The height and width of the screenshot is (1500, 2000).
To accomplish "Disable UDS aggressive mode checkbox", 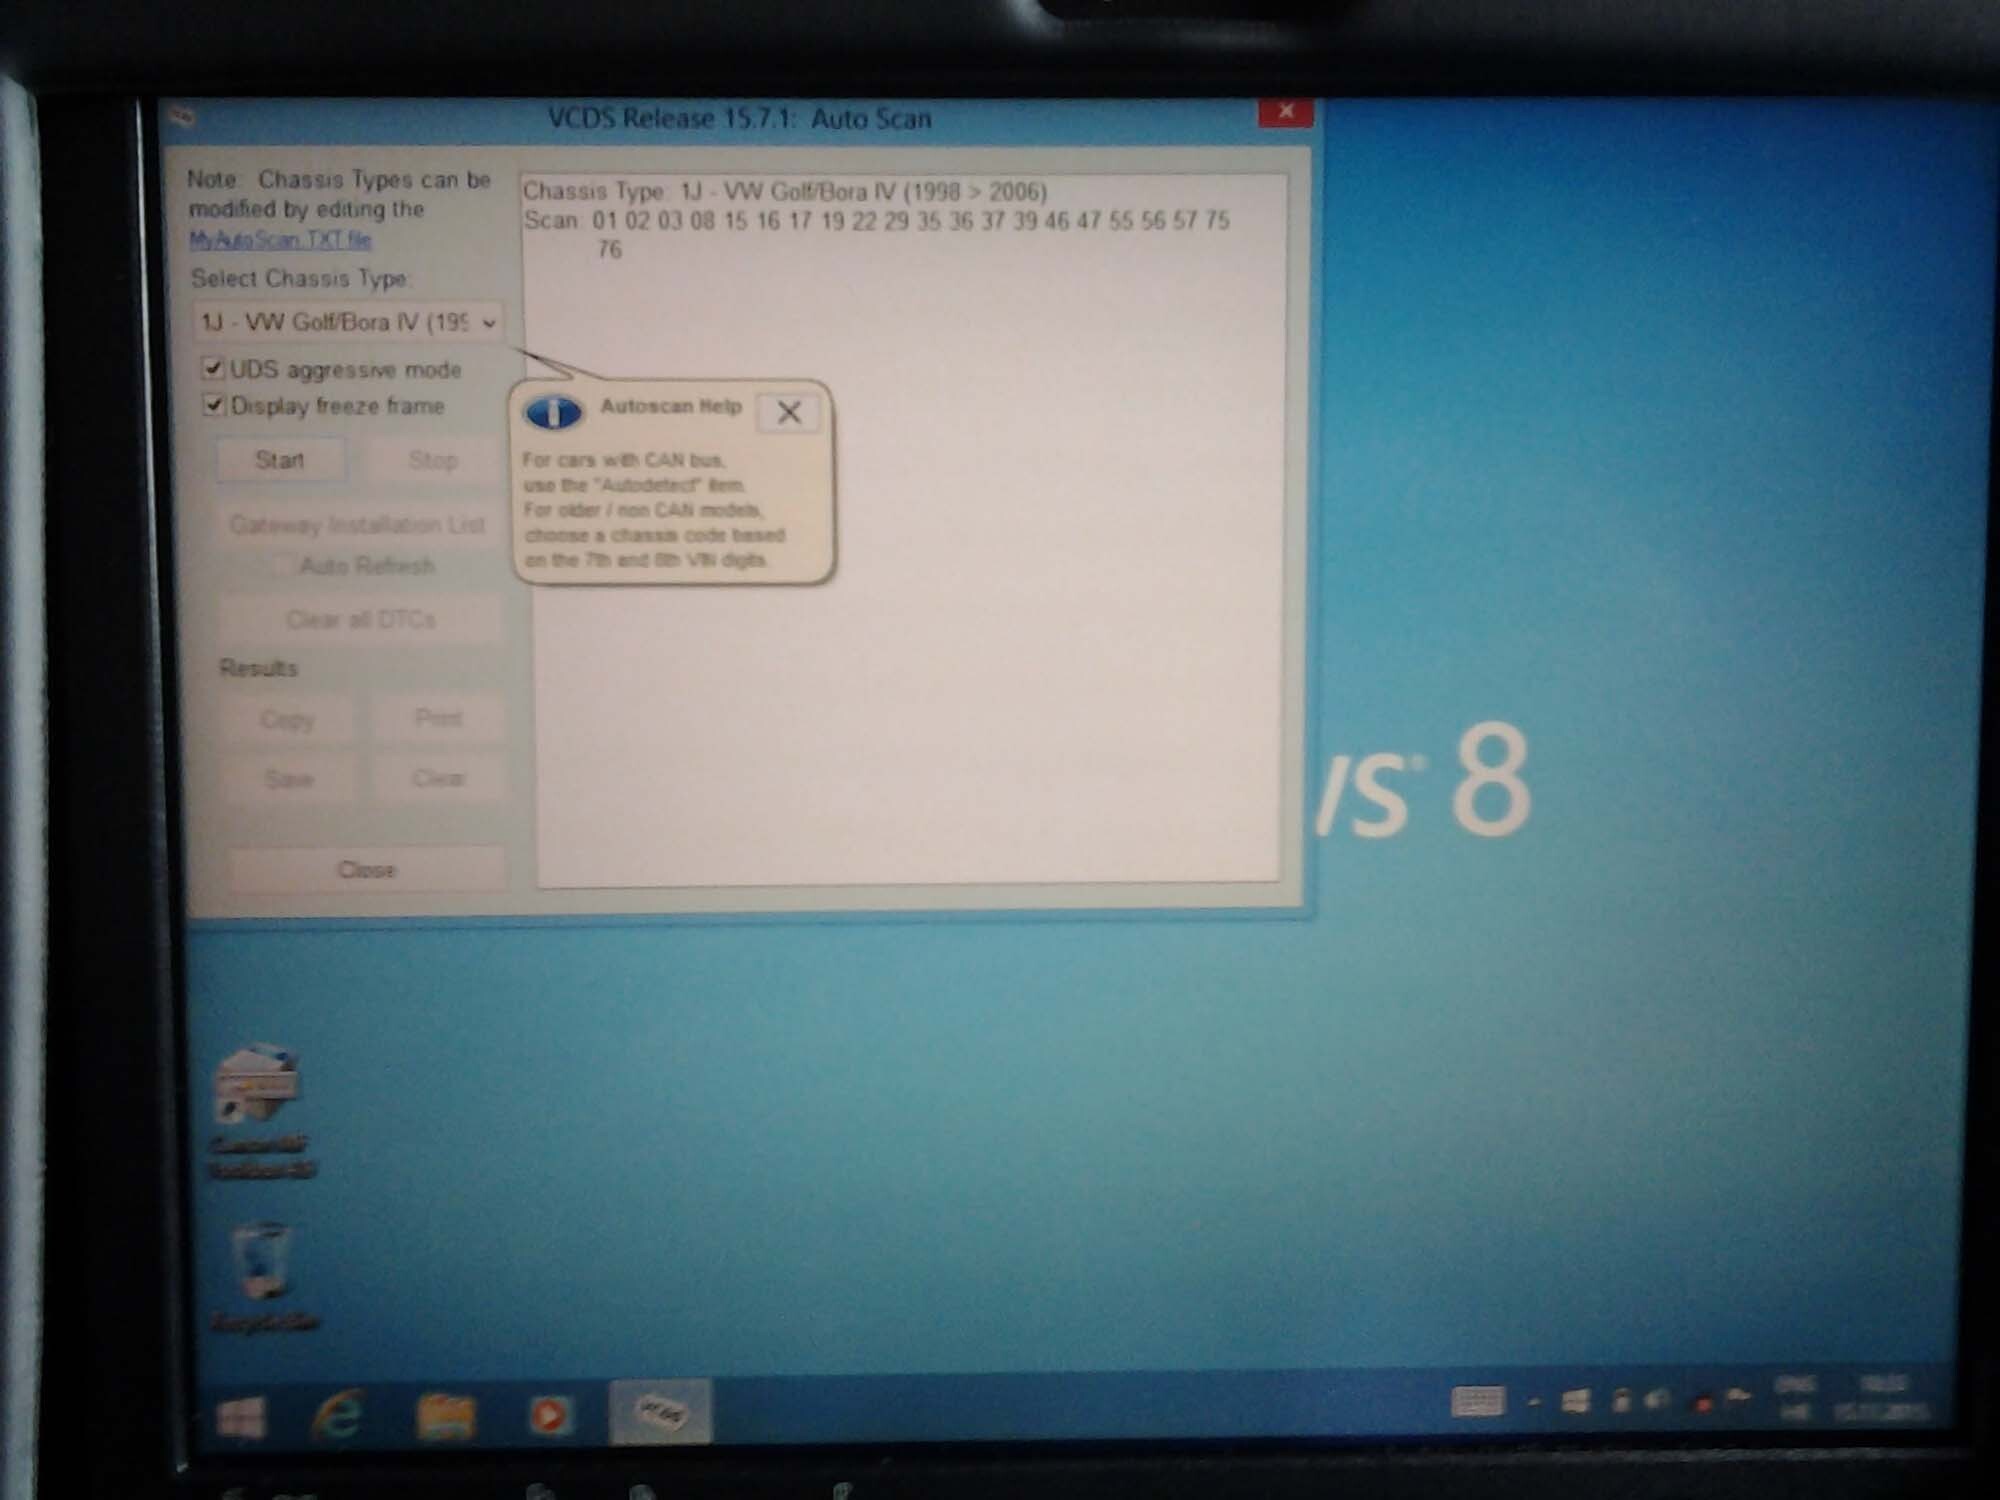I will click(212, 368).
